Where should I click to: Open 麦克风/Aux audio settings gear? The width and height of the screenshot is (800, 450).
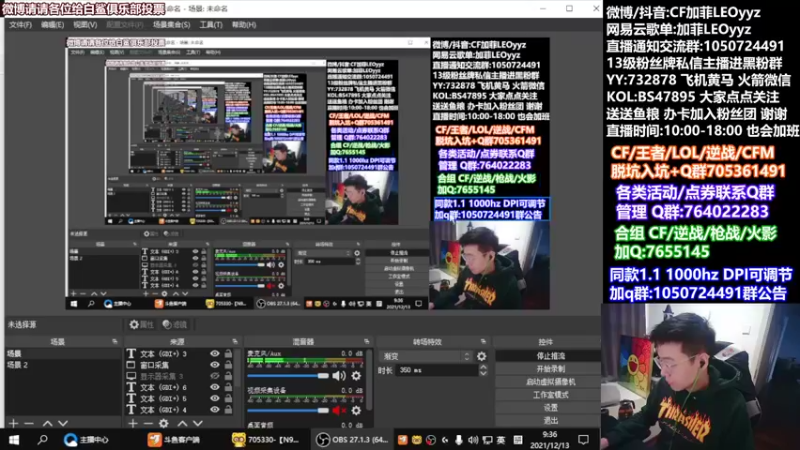coord(356,376)
